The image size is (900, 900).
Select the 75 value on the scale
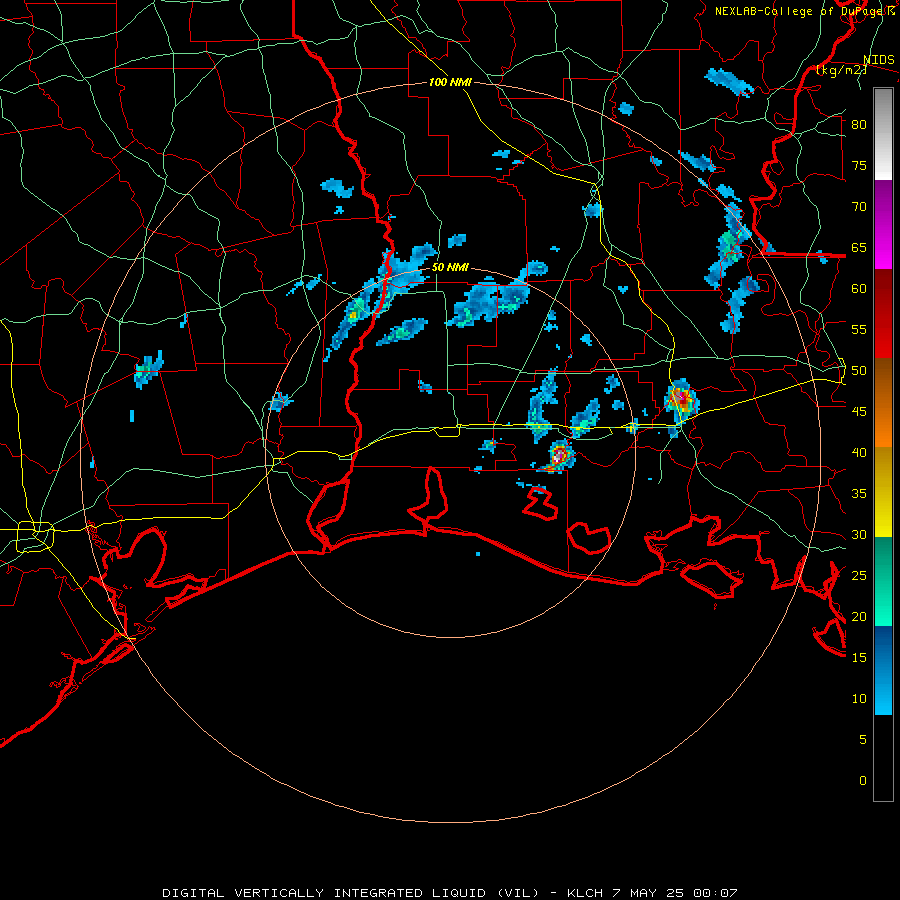click(x=859, y=165)
